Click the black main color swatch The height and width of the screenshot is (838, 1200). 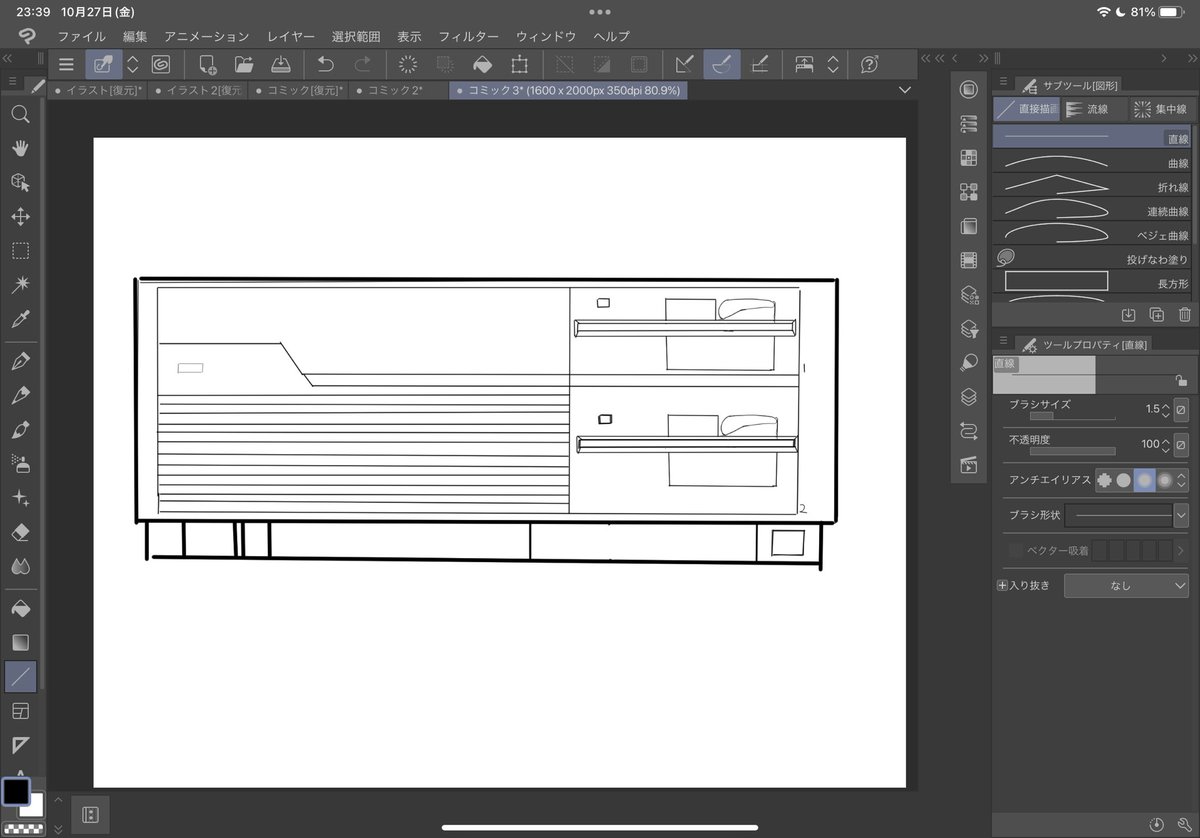[16, 792]
